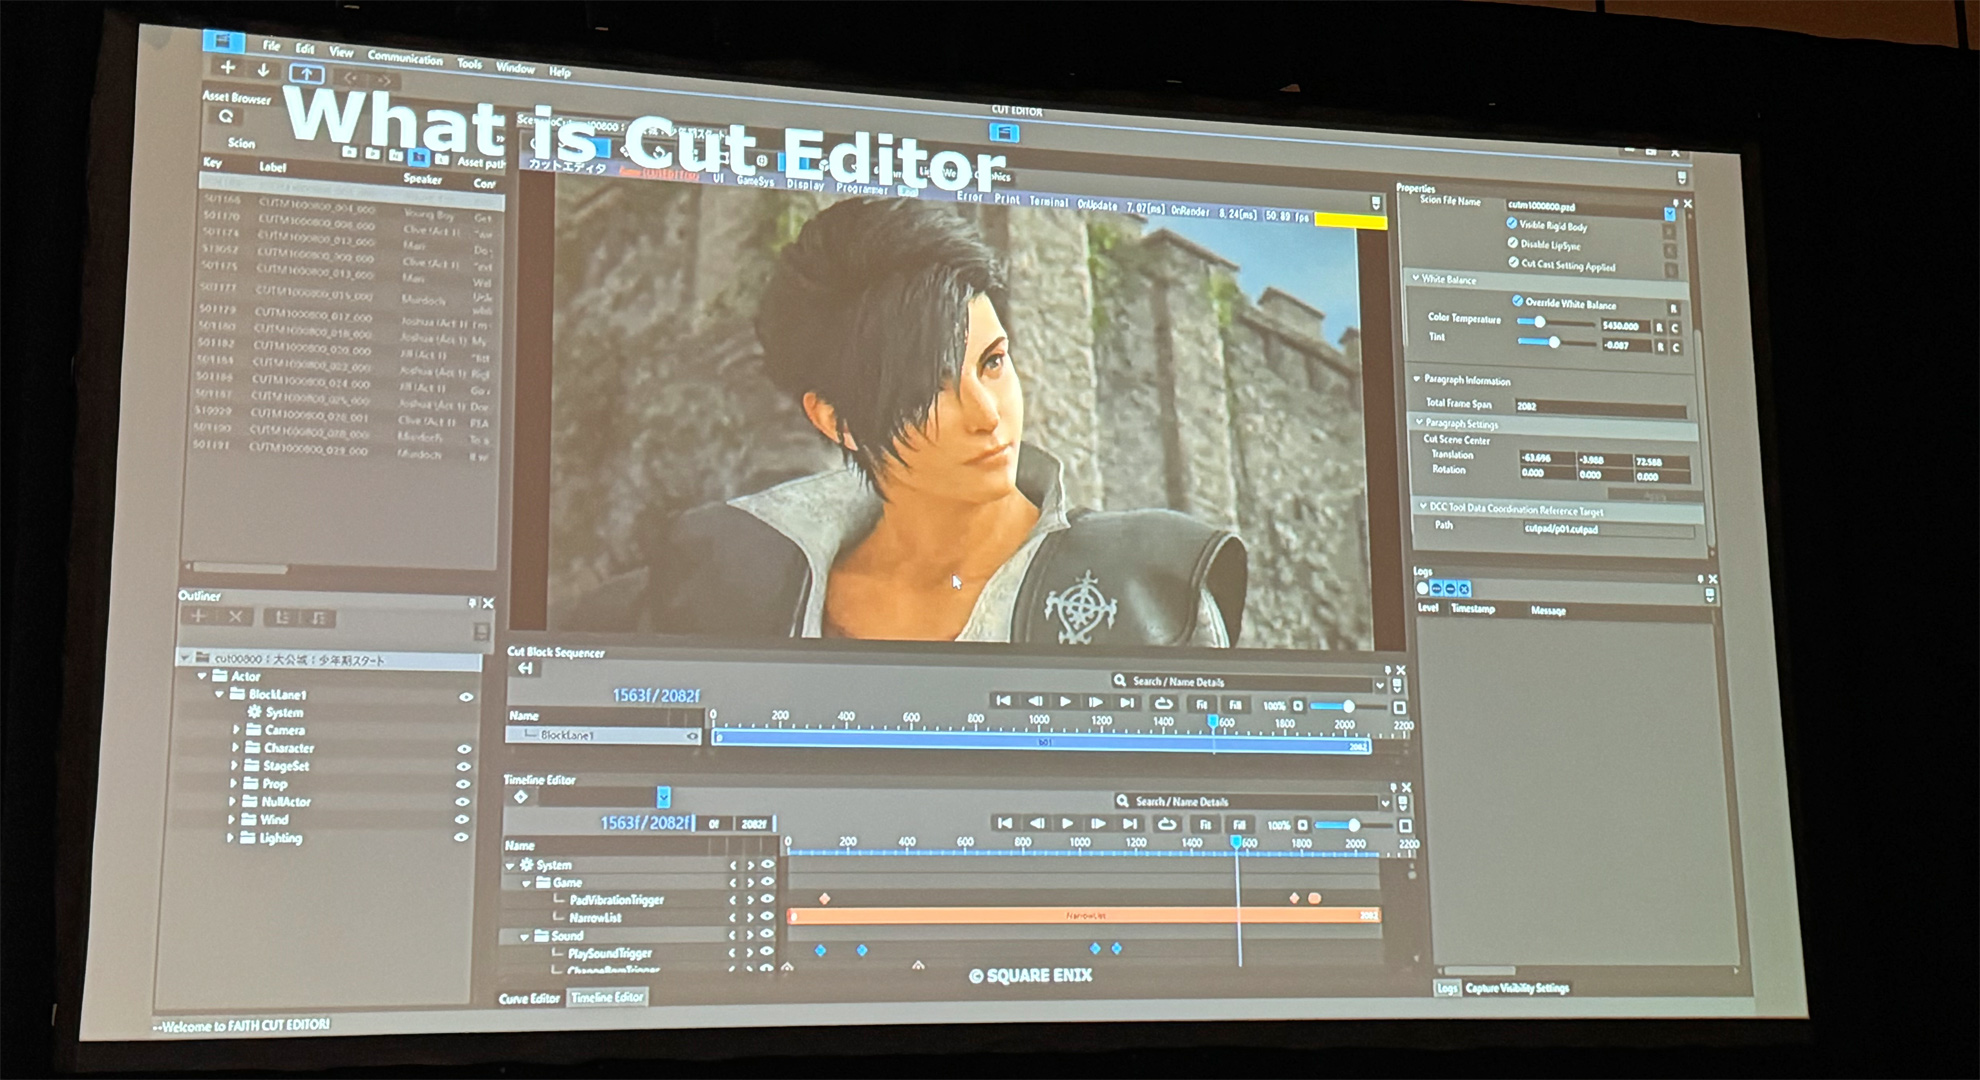Click the keyframe diamond icon in Timeline Editor
The width and height of the screenshot is (1980, 1080).
521,797
